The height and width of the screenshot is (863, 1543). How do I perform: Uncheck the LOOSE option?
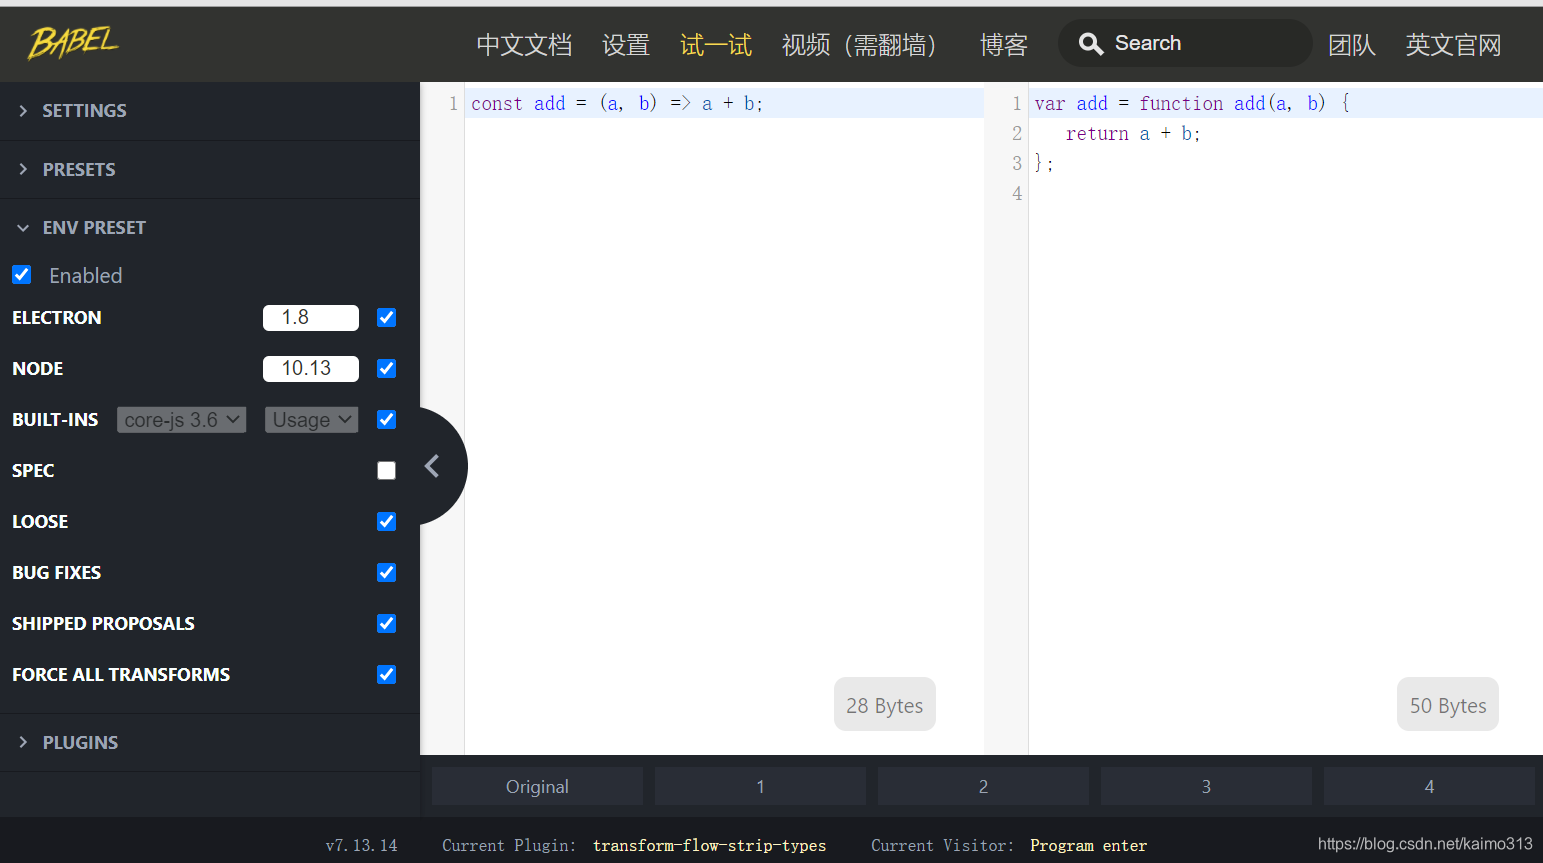pyautogui.click(x=386, y=521)
